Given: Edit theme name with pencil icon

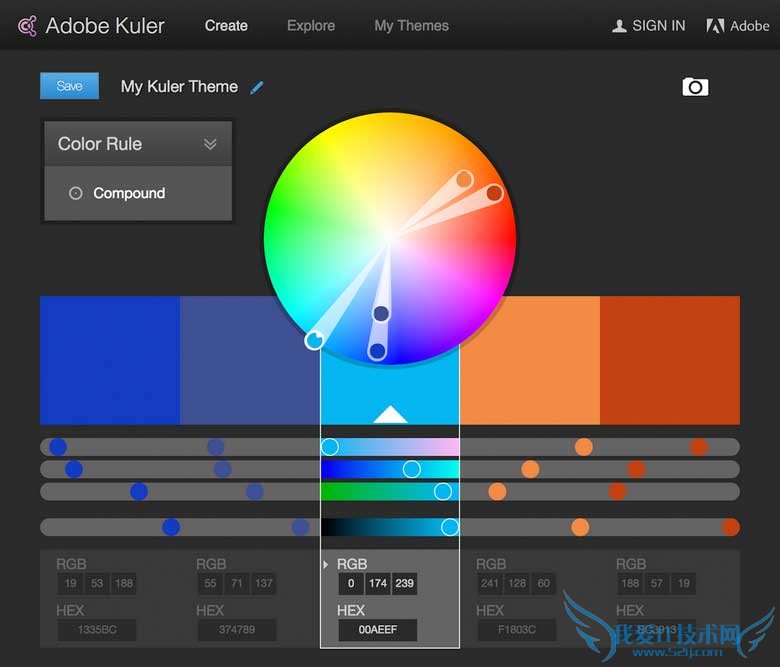Looking at the screenshot, I should point(257,88).
